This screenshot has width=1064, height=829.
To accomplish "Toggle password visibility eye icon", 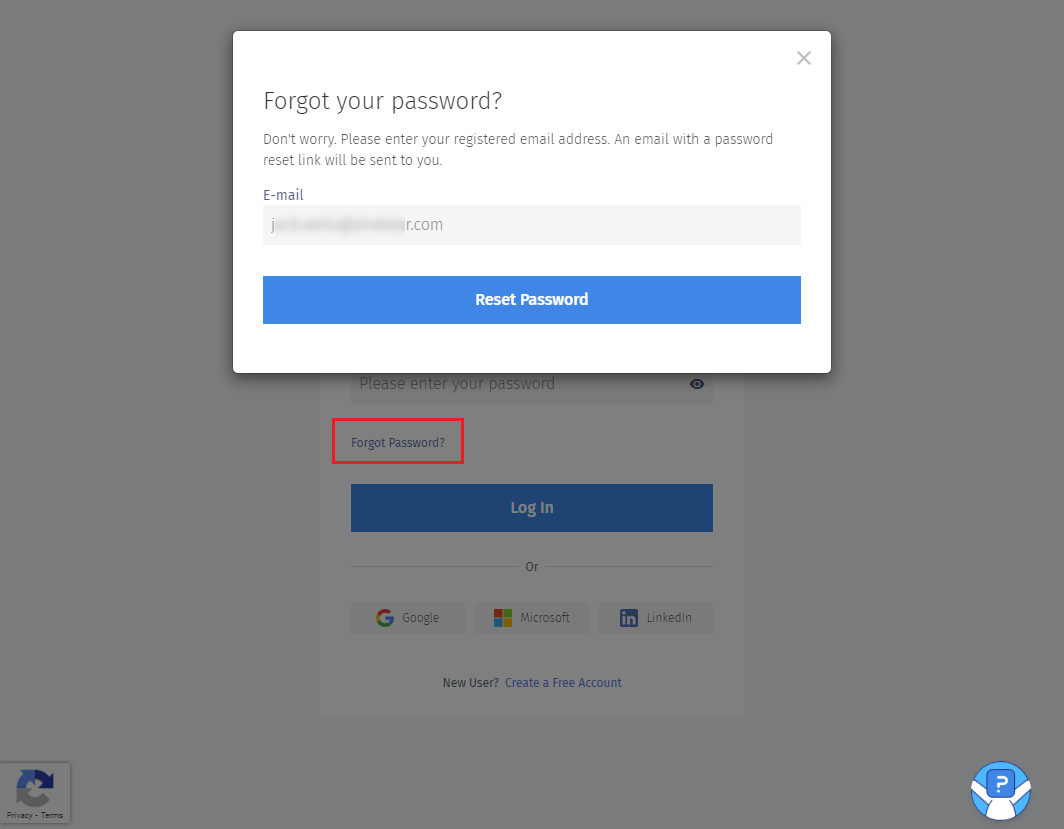I will tap(697, 384).
